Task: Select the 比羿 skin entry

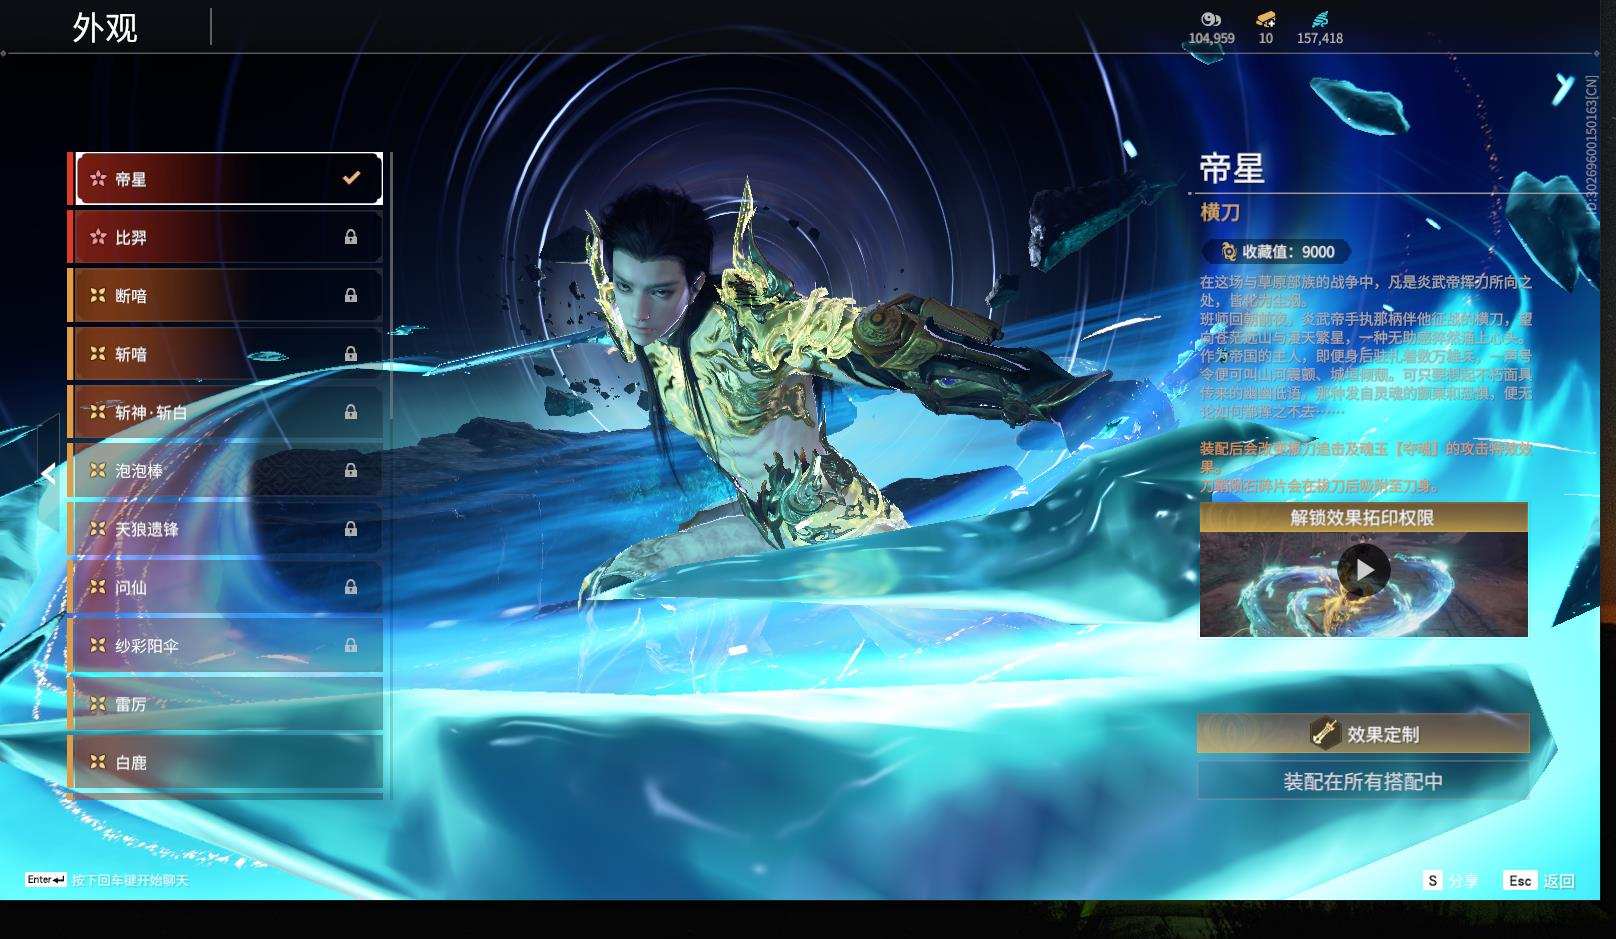Action: (x=229, y=237)
